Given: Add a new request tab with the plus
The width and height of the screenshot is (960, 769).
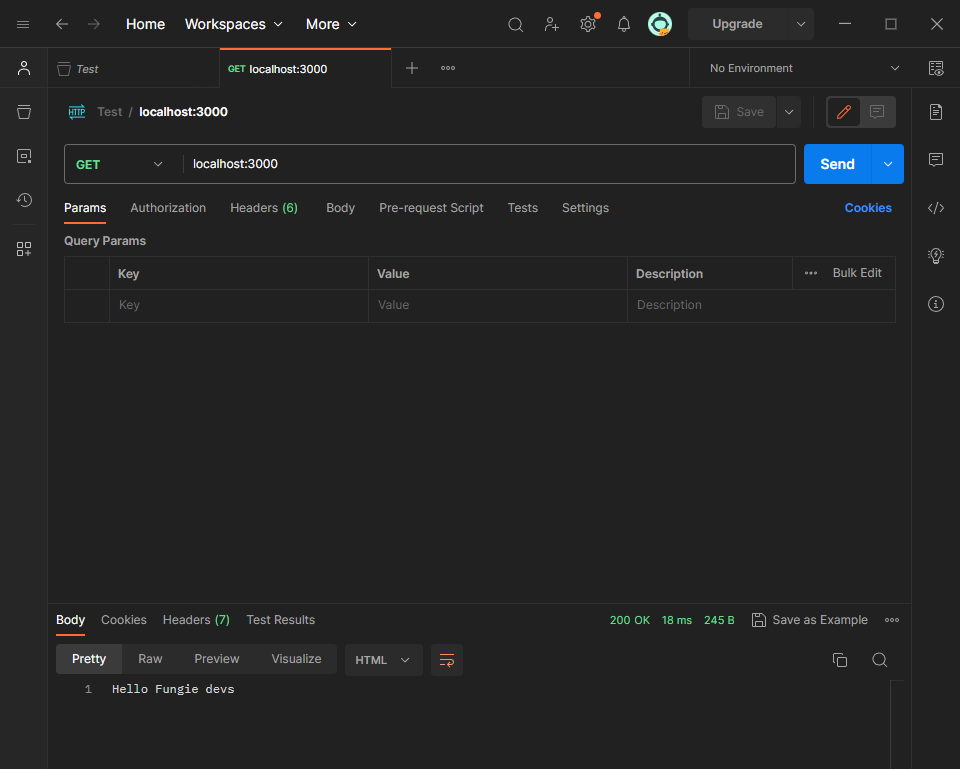Looking at the screenshot, I should point(412,68).
